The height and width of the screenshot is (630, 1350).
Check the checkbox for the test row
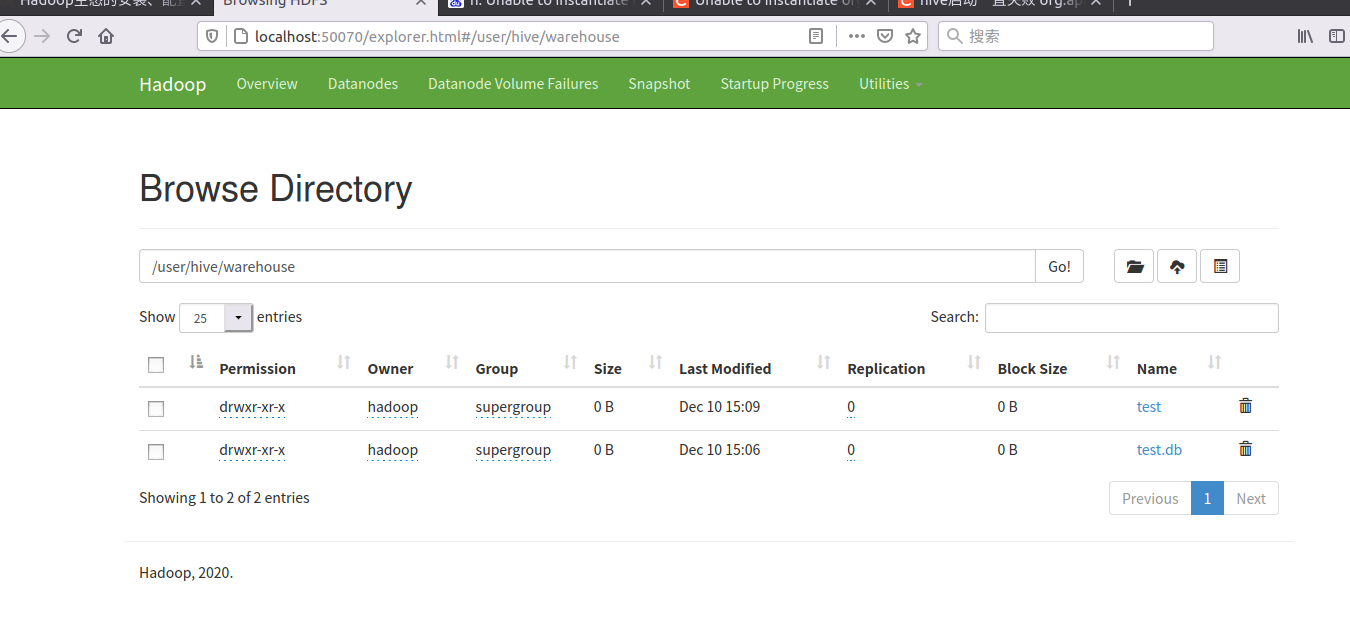coord(156,408)
